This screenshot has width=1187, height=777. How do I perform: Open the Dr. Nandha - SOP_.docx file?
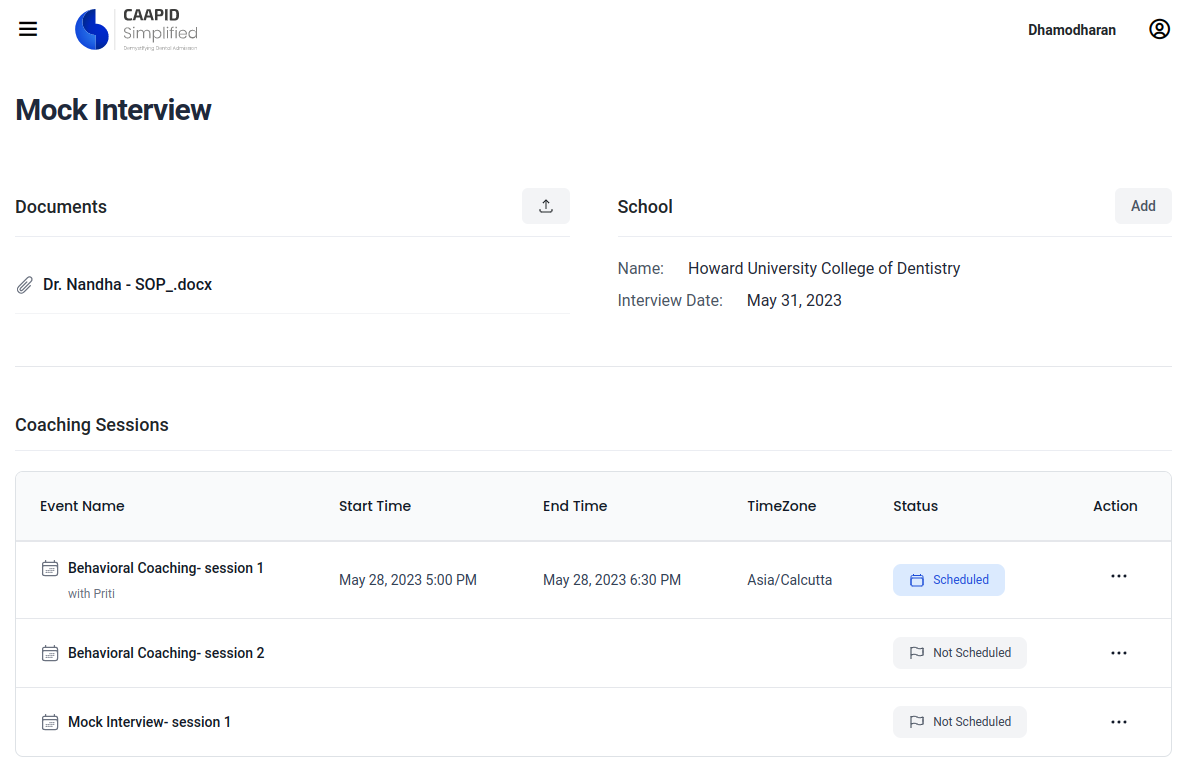click(x=127, y=285)
